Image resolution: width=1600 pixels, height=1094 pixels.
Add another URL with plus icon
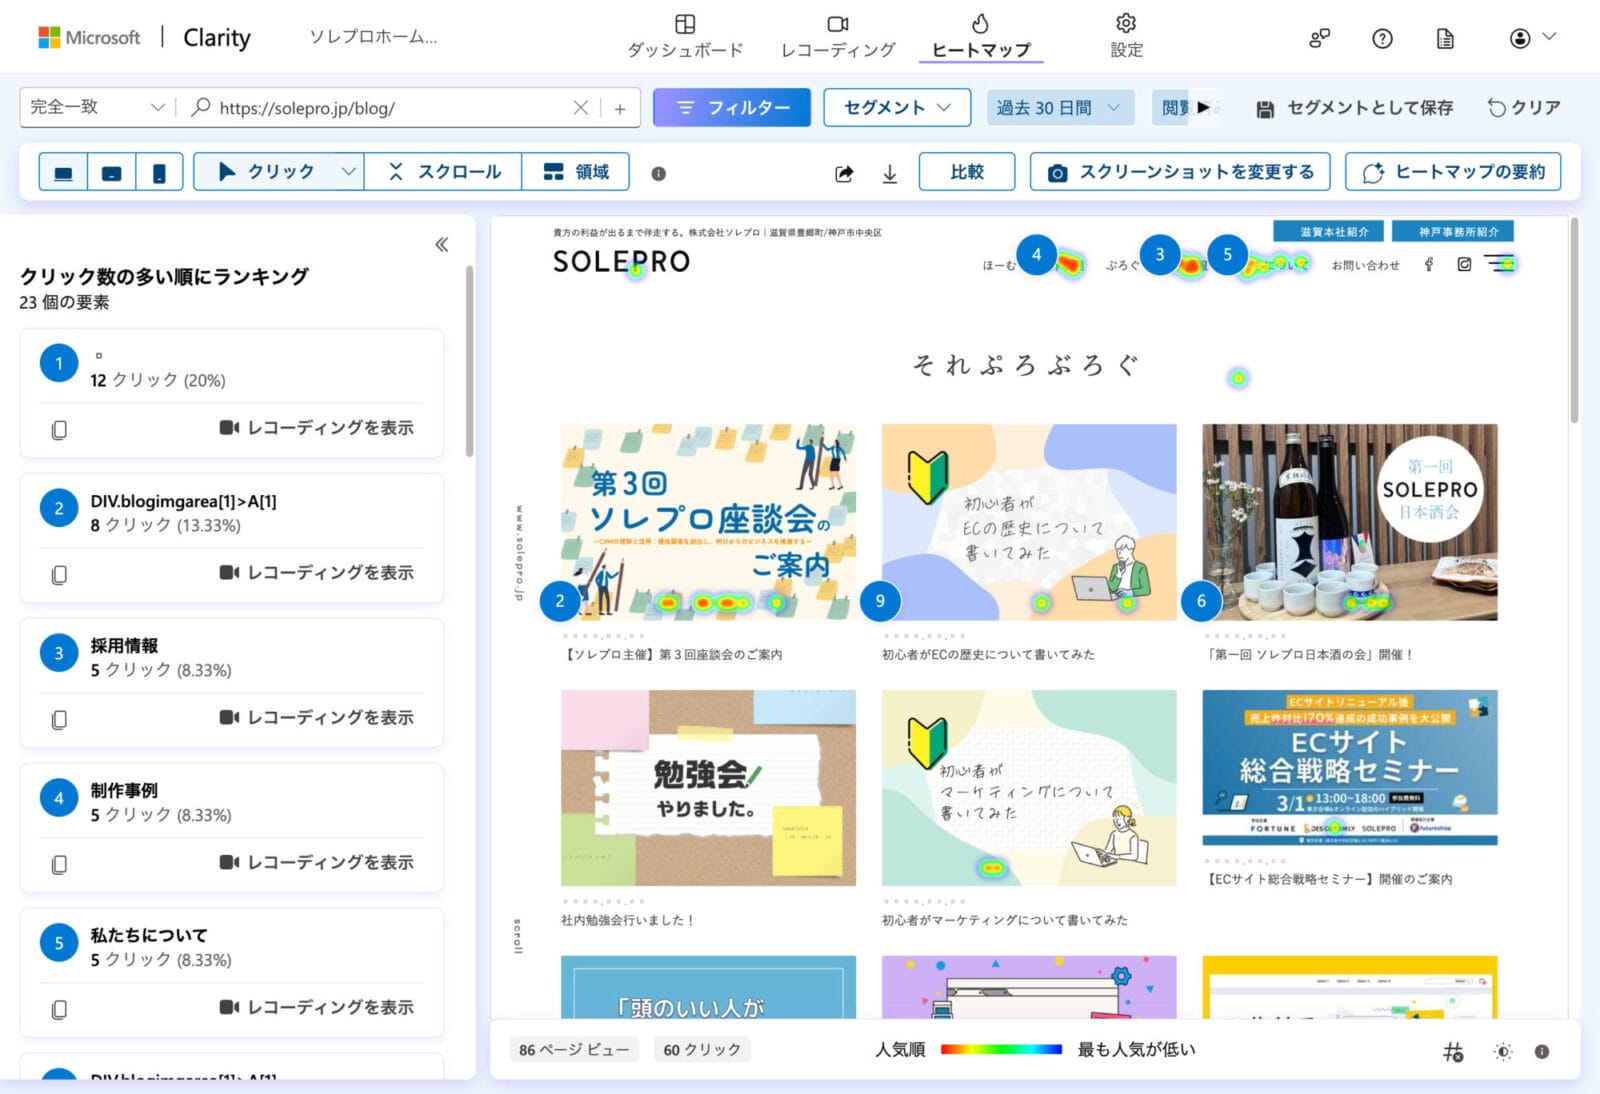[620, 108]
